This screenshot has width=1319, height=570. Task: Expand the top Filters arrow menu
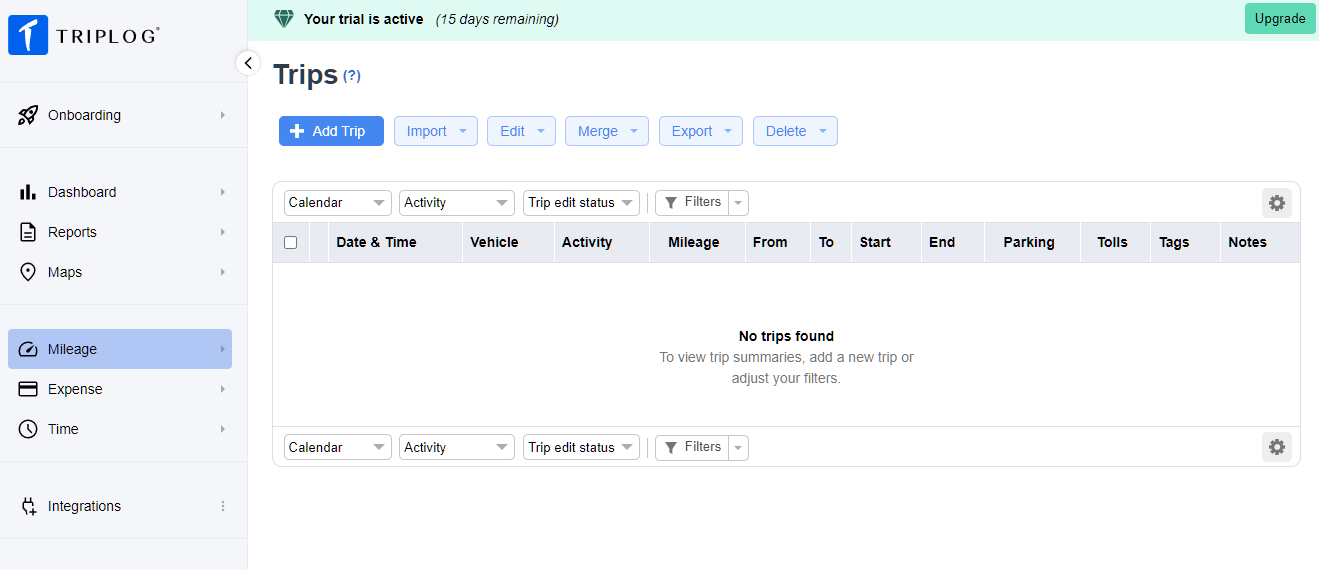(x=739, y=203)
